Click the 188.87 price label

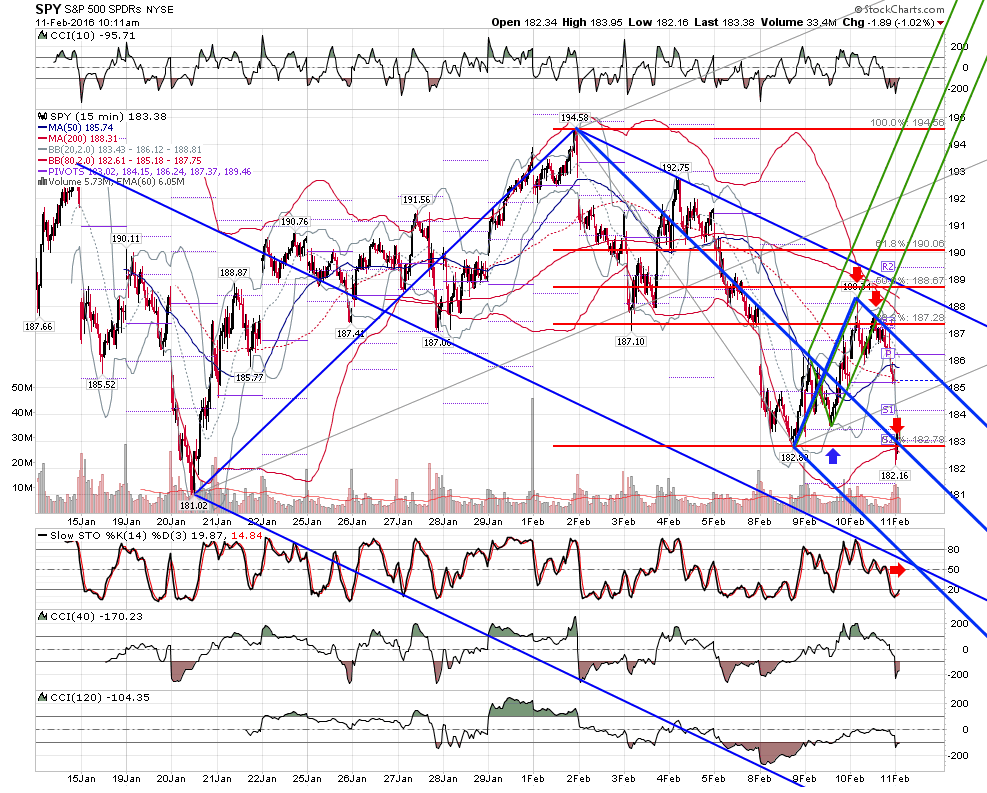point(234,273)
